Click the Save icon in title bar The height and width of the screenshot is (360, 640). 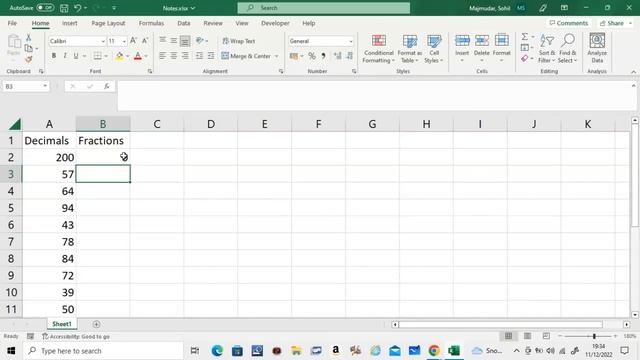[64, 8]
